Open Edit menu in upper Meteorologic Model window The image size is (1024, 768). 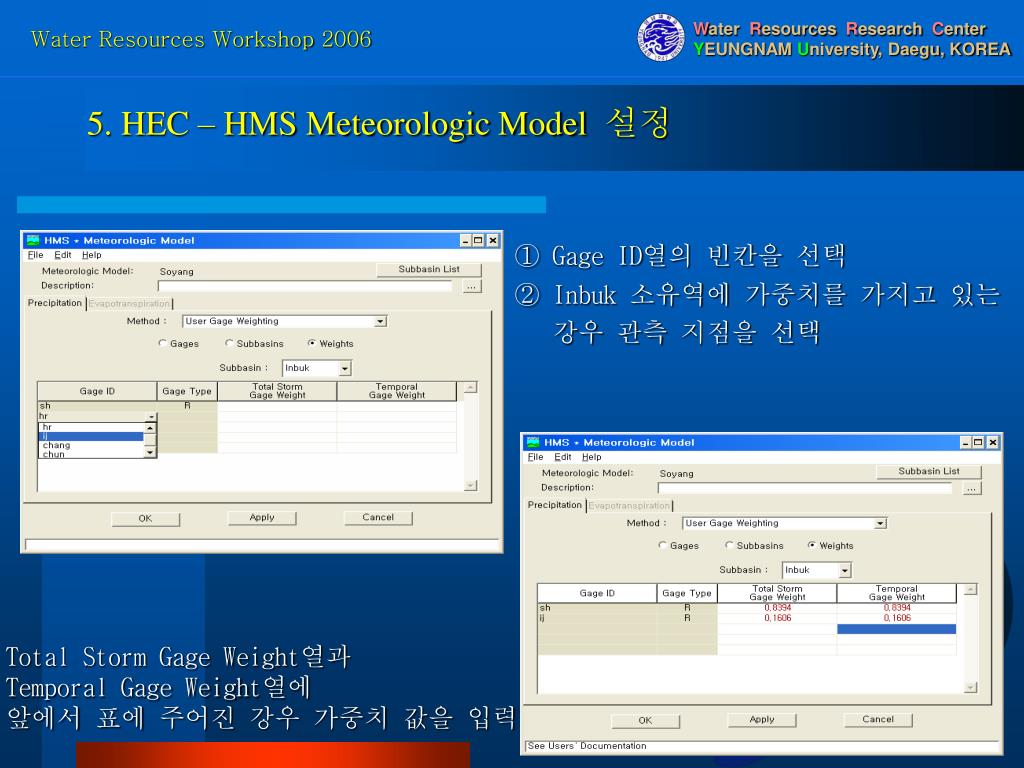point(63,255)
